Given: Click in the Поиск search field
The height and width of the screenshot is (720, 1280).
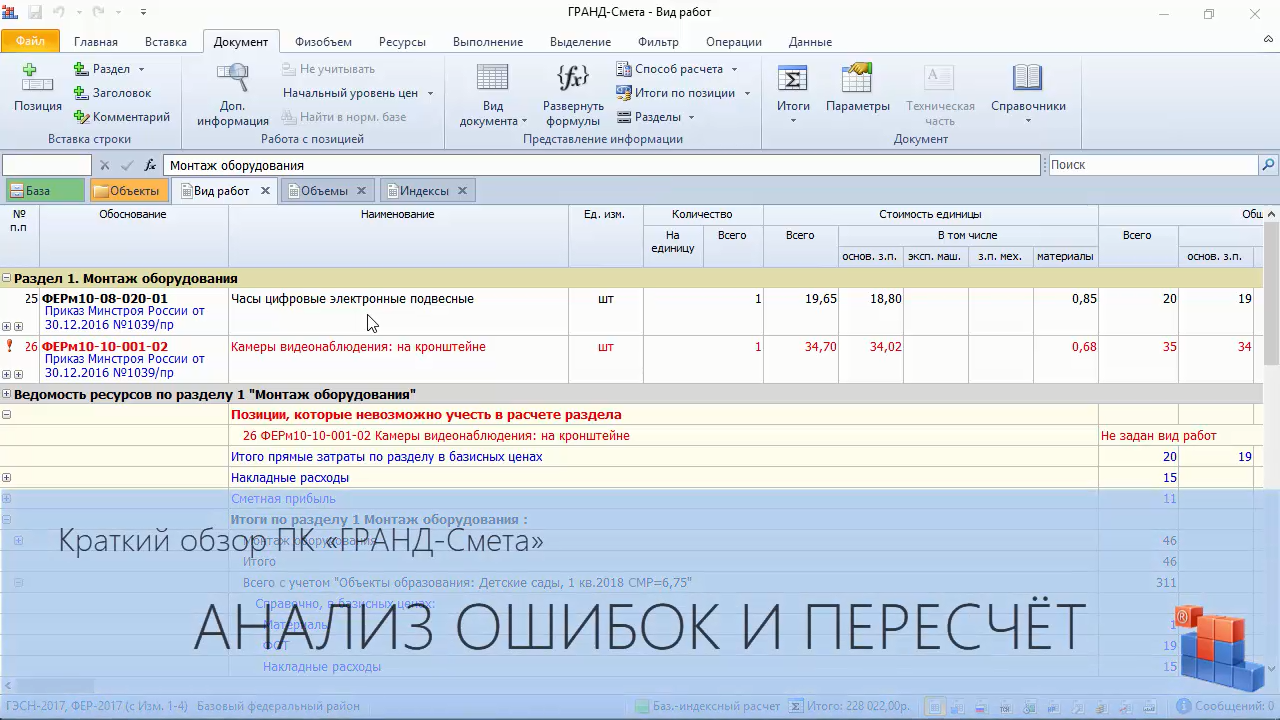Looking at the screenshot, I should (1152, 165).
